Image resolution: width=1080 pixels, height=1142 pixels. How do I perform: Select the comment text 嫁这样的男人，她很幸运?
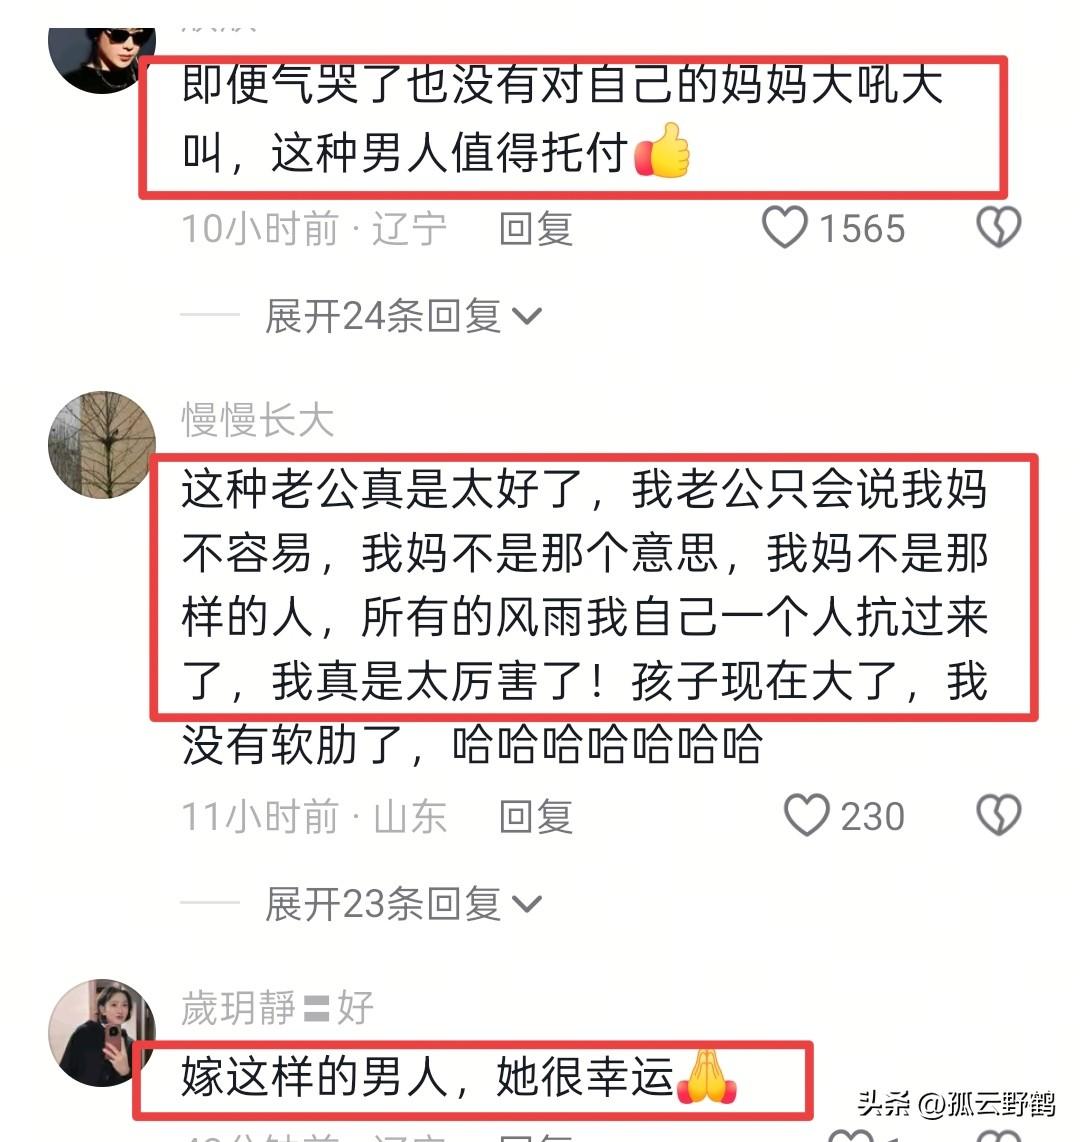point(427,1077)
